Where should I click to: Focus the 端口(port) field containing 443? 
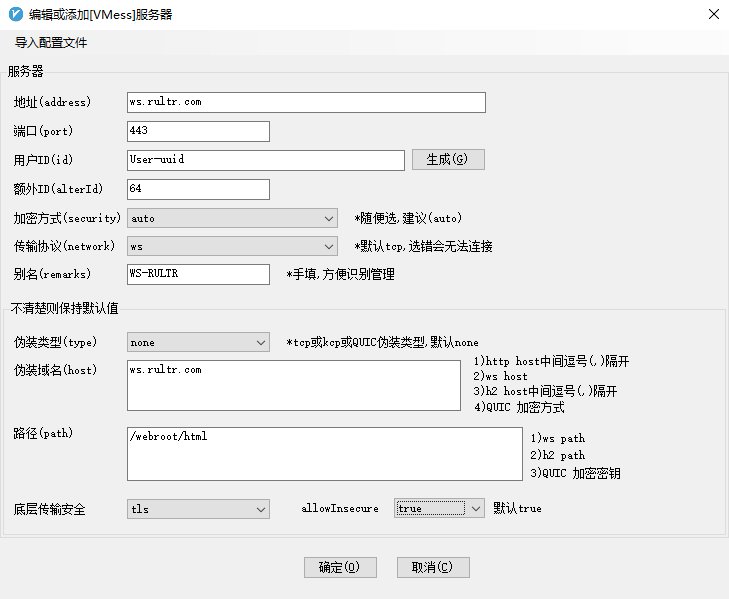click(198, 131)
